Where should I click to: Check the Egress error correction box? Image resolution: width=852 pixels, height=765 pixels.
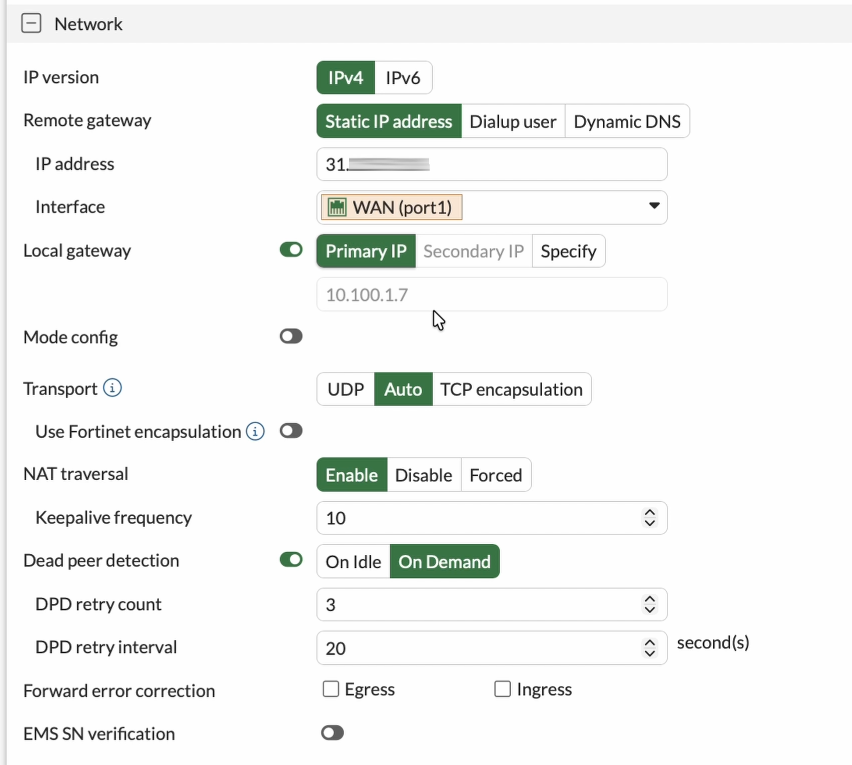point(331,689)
